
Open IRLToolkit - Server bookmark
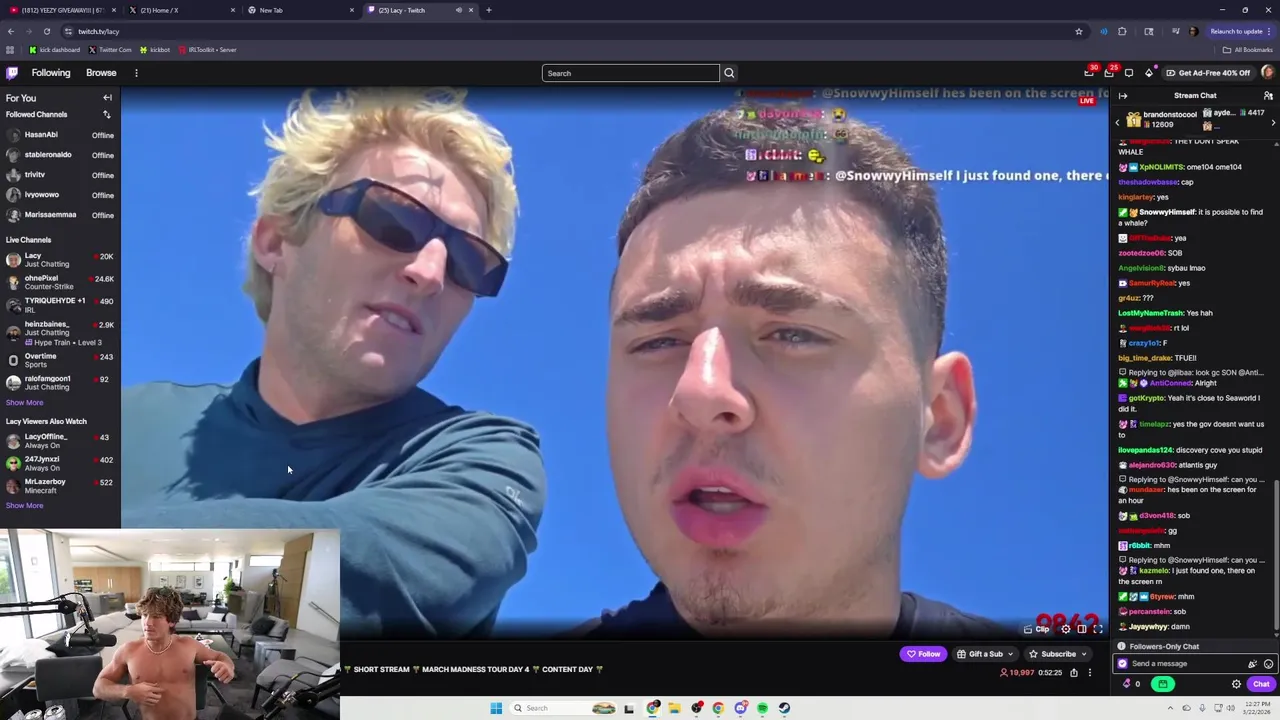pyautogui.click(x=207, y=50)
